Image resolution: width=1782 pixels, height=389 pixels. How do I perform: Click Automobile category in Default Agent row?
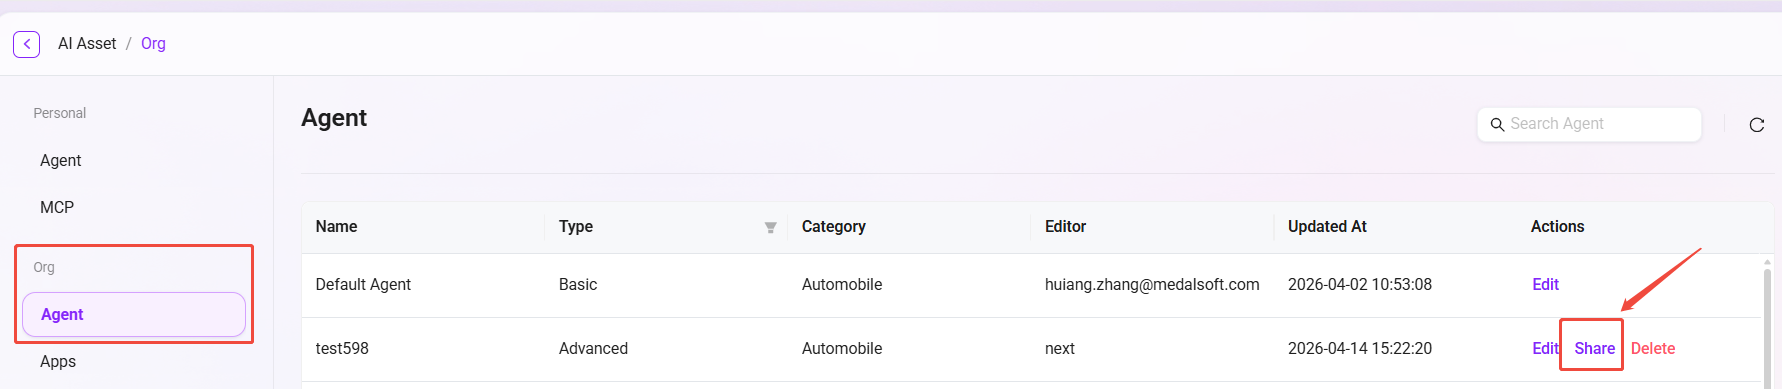coord(842,284)
